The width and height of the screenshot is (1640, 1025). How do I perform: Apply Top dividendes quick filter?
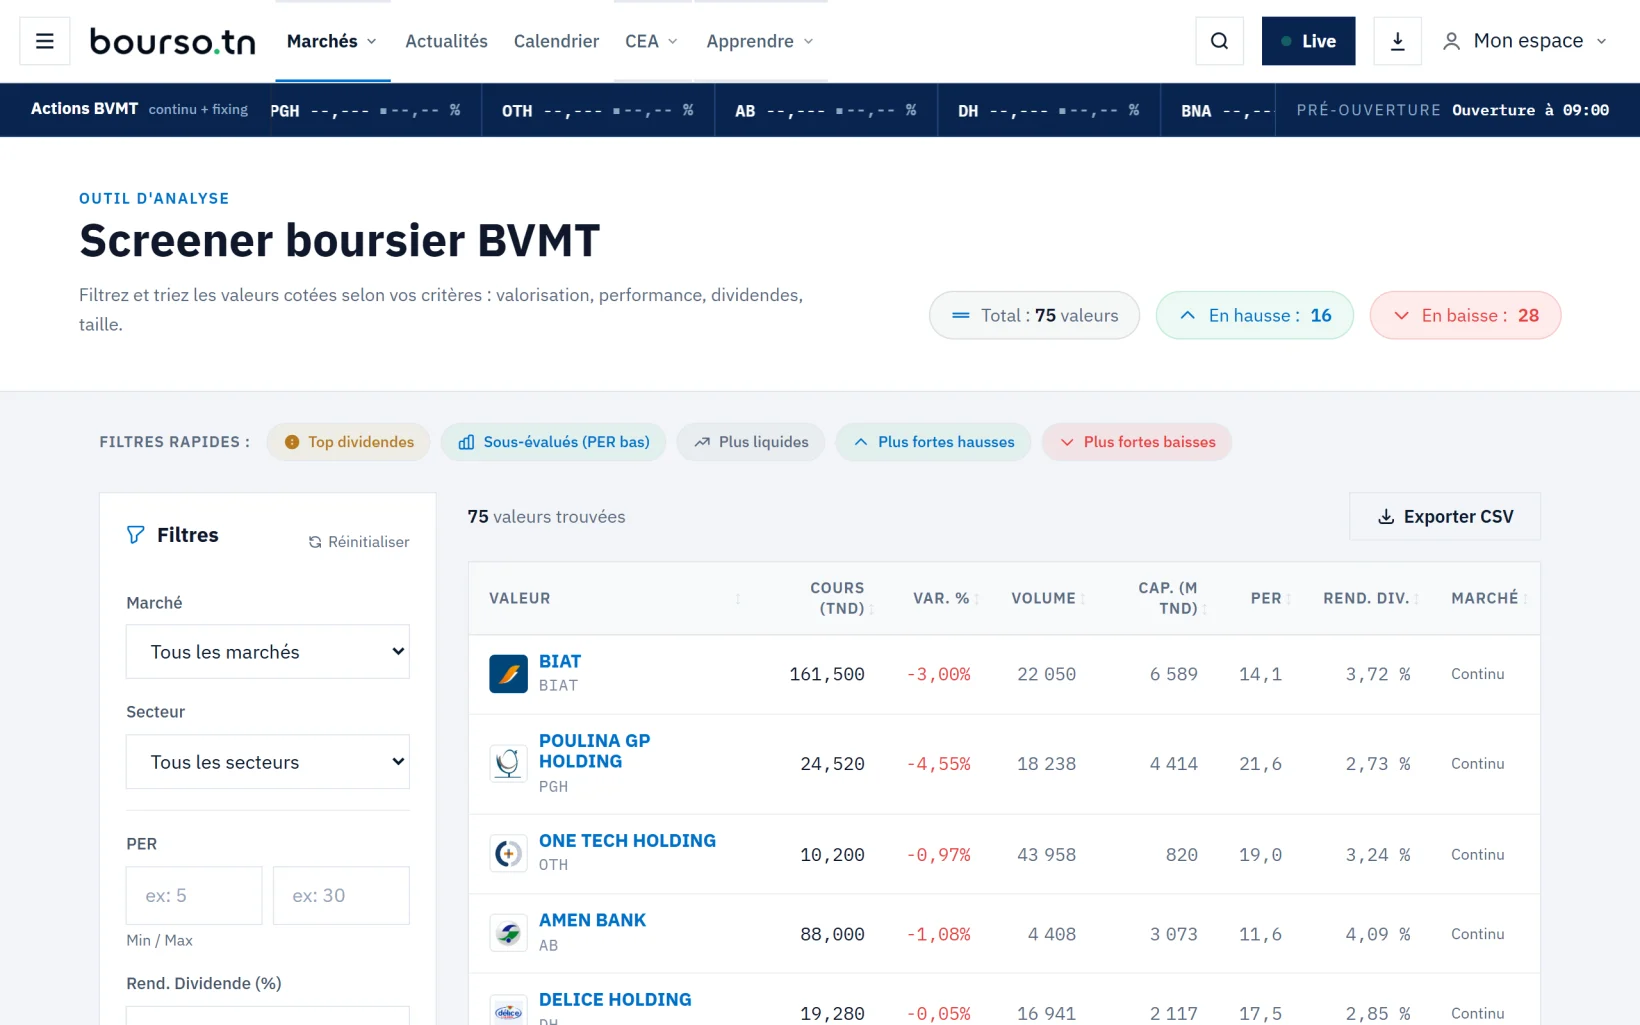pos(348,442)
